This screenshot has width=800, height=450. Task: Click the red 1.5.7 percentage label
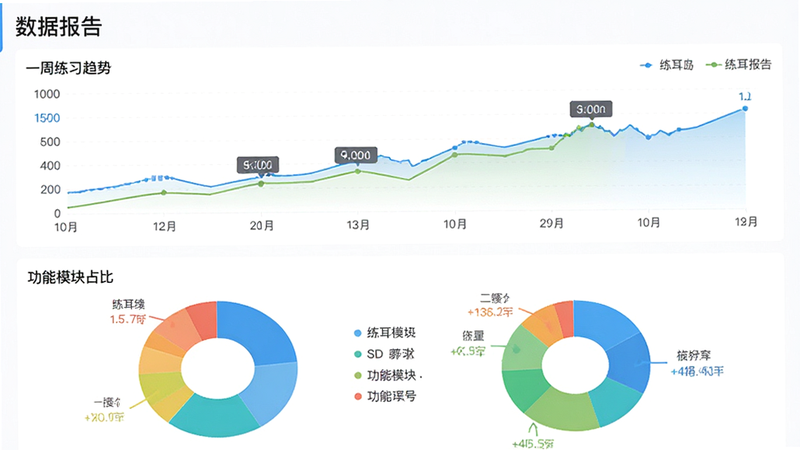[x=129, y=319]
